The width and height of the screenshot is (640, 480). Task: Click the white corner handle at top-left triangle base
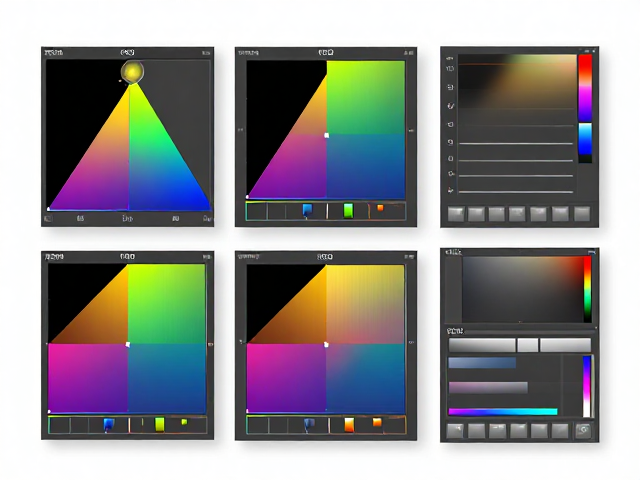click(49, 209)
